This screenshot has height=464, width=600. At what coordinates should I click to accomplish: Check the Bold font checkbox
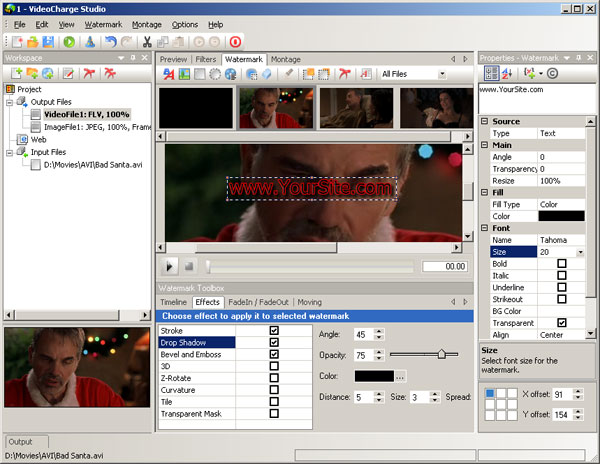562,264
